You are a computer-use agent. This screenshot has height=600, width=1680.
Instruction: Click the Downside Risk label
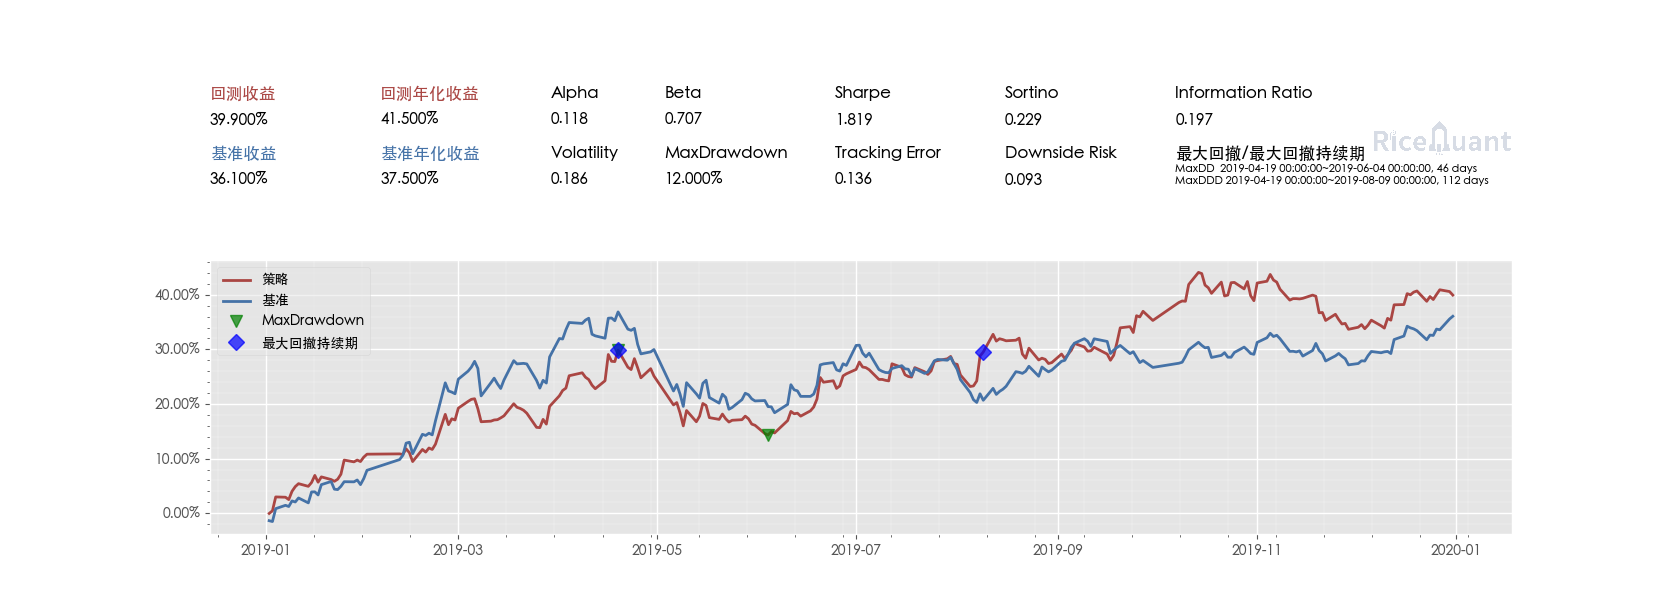[x=1060, y=152]
